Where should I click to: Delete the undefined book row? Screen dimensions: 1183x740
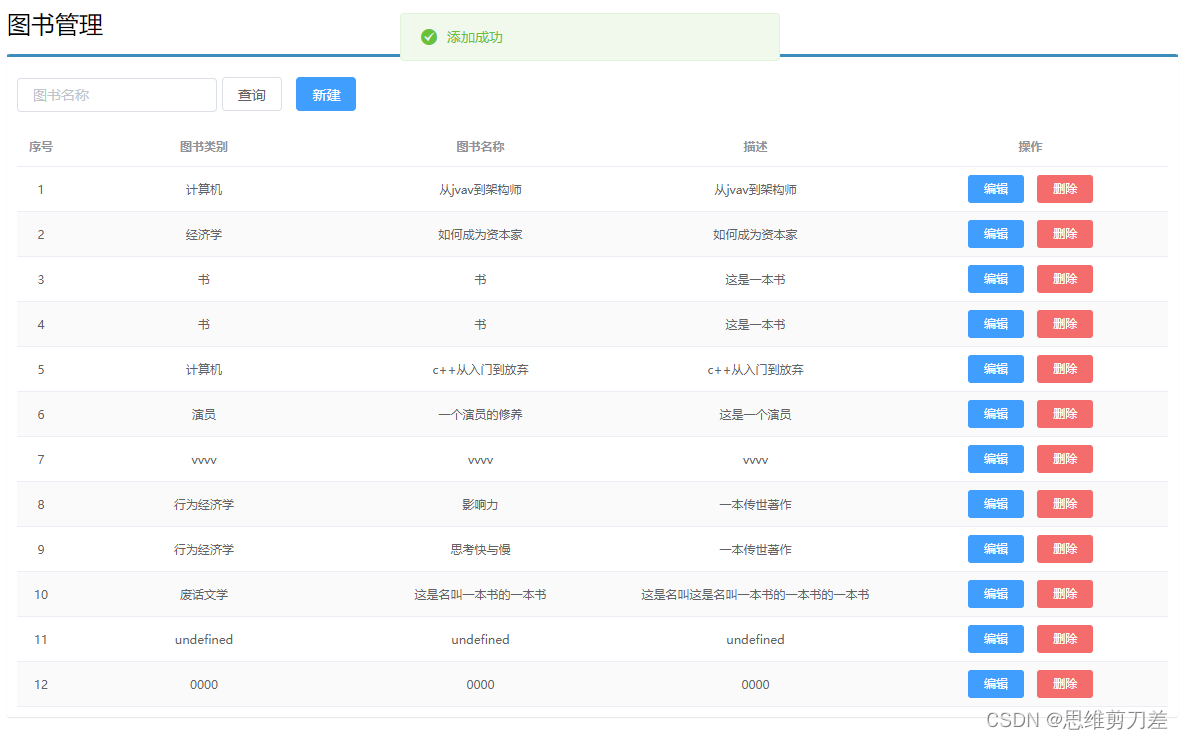(x=1064, y=638)
